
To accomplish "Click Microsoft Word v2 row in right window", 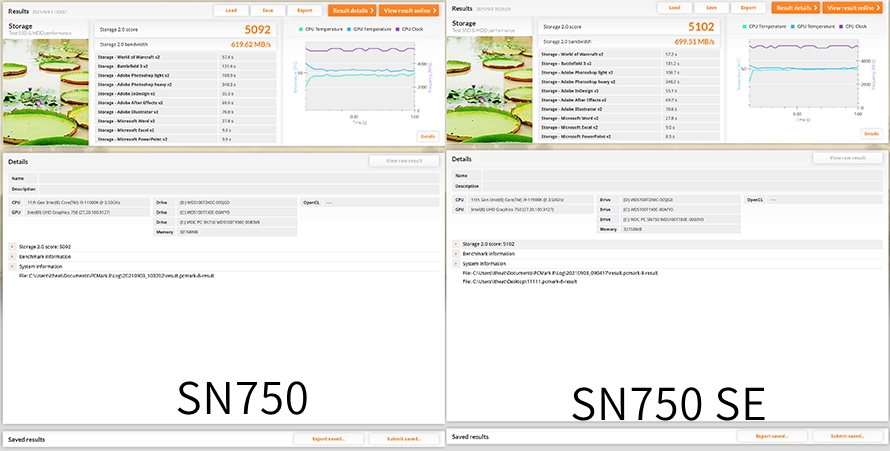I will pos(629,118).
